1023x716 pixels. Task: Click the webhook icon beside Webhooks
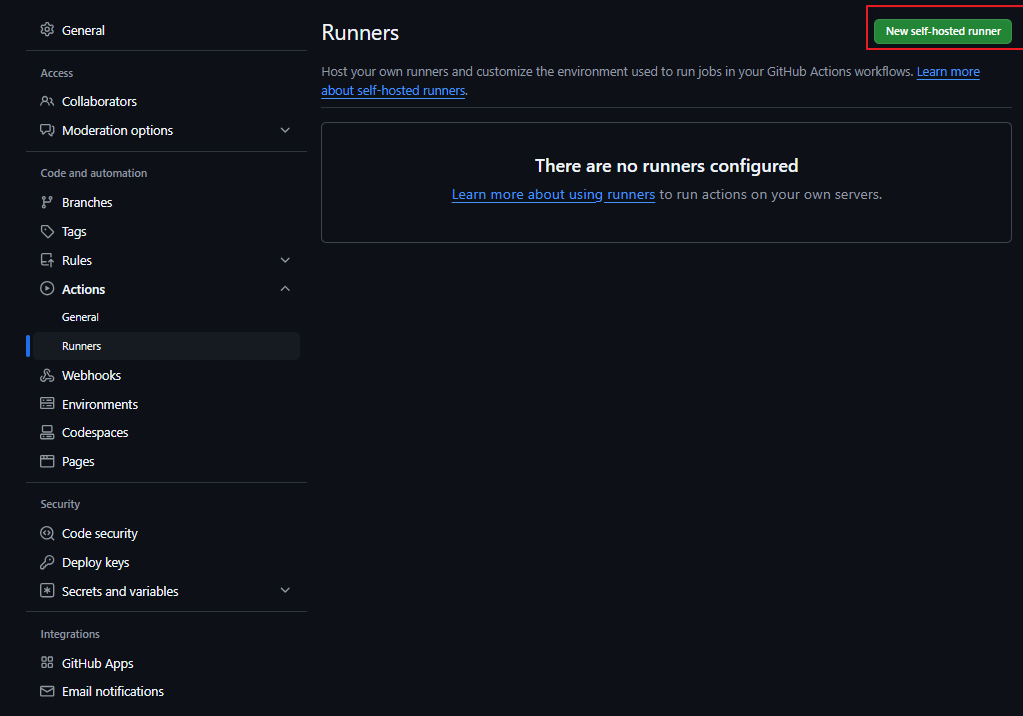[47, 375]
